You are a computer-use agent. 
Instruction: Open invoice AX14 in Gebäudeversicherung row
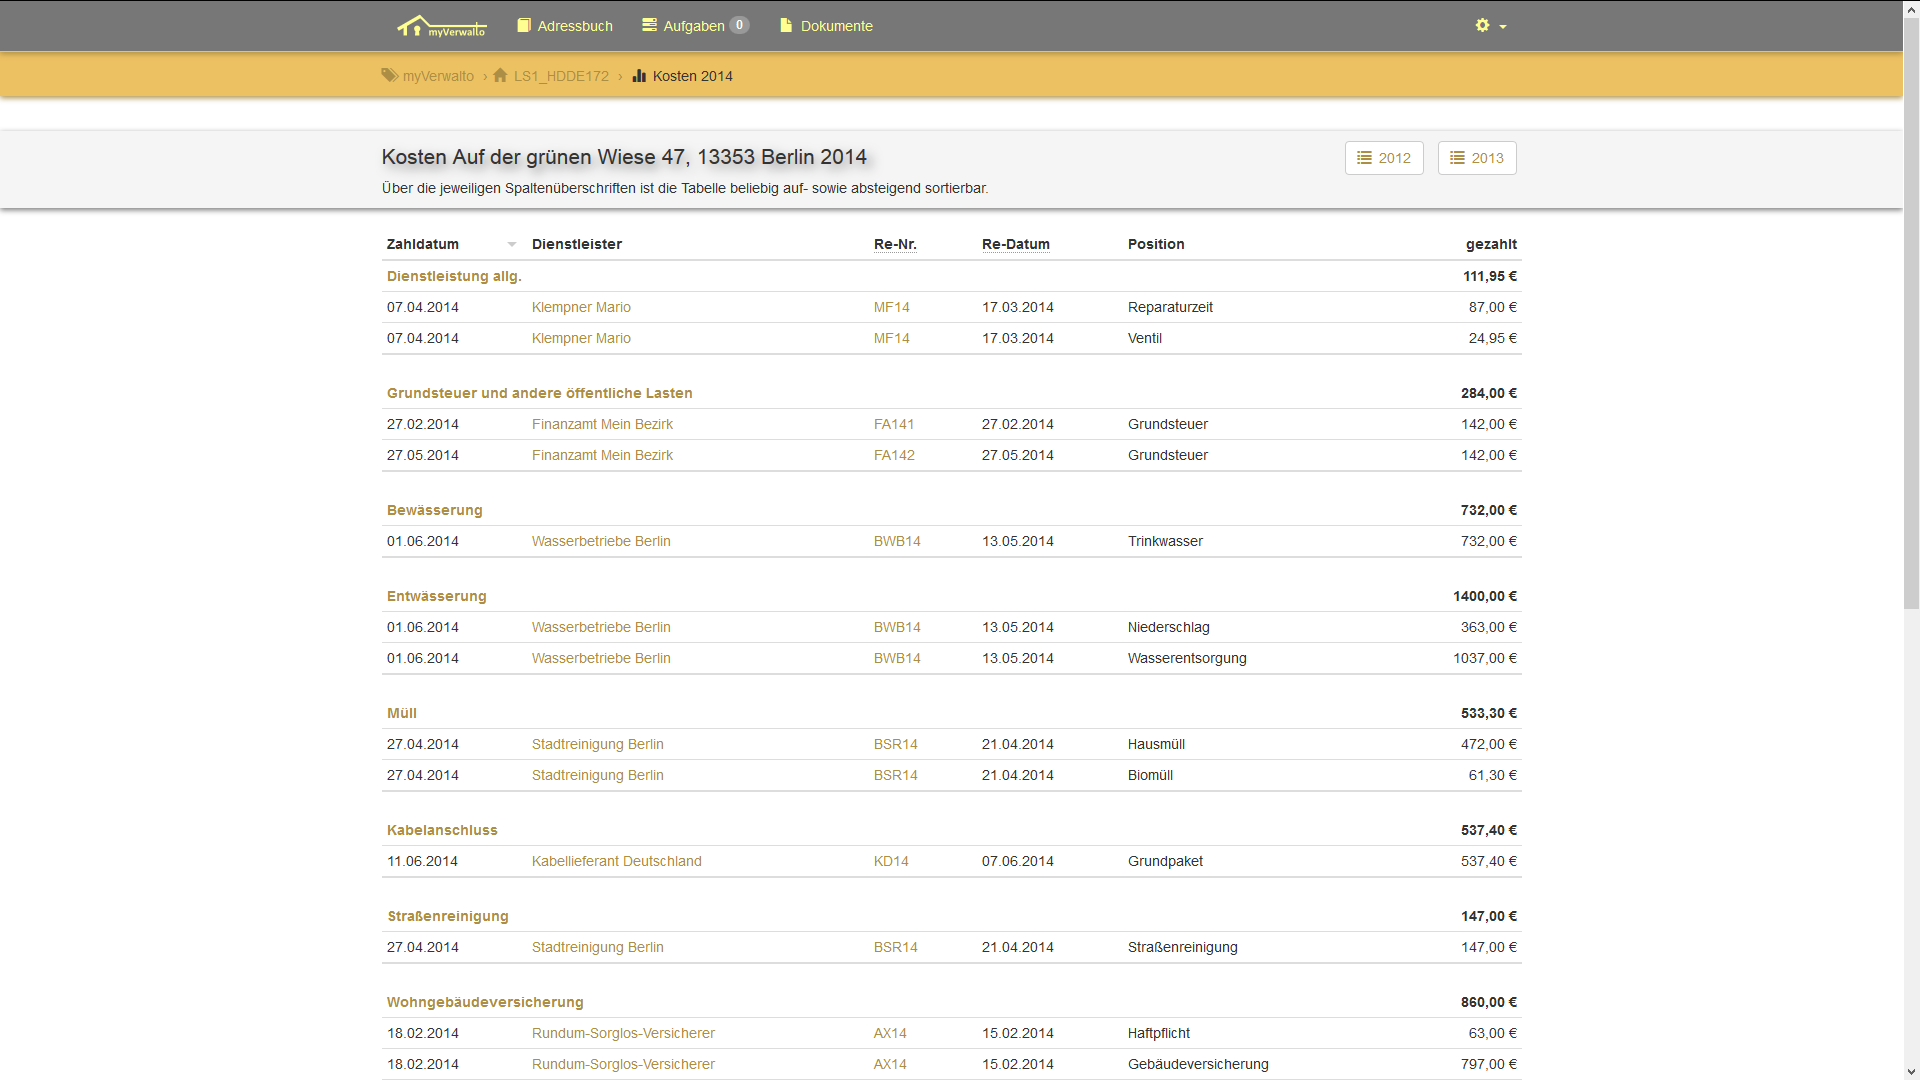click(x=890, y=1064)
